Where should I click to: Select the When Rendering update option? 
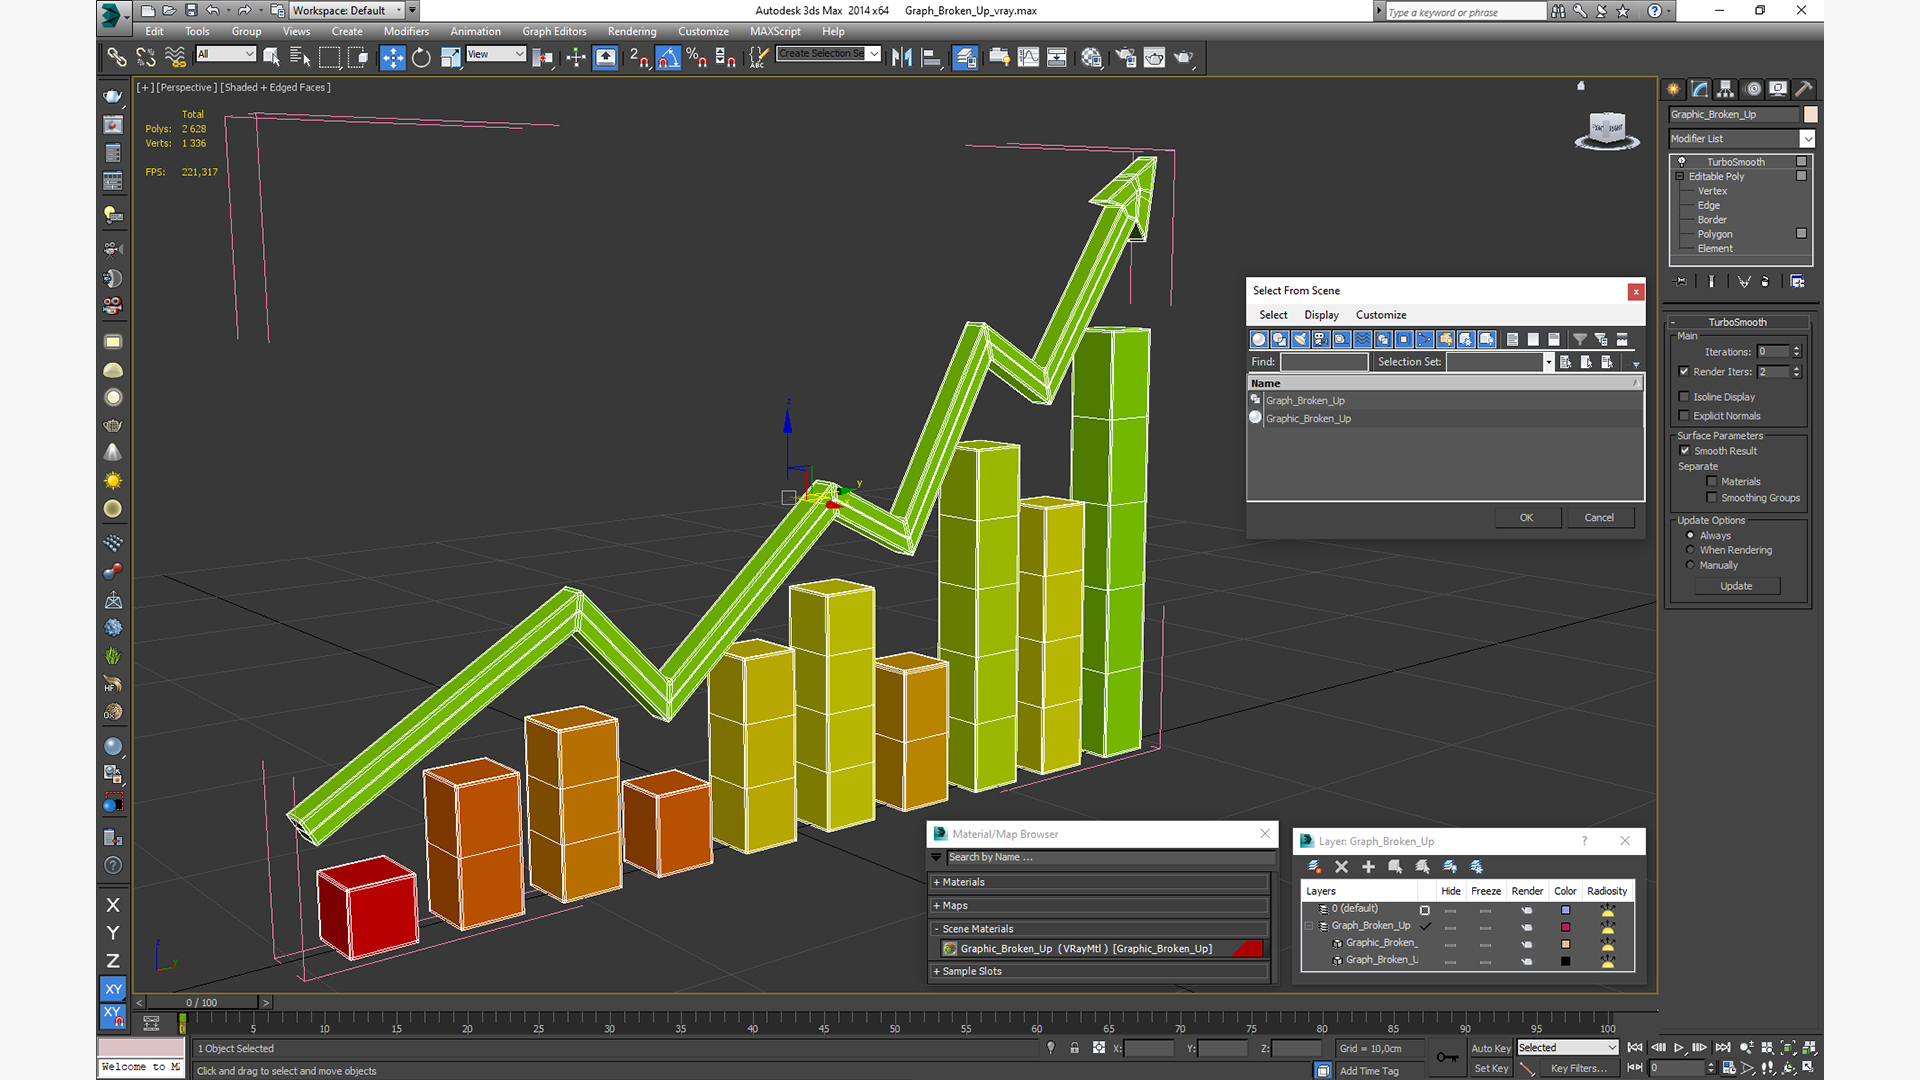point(1691,550)
